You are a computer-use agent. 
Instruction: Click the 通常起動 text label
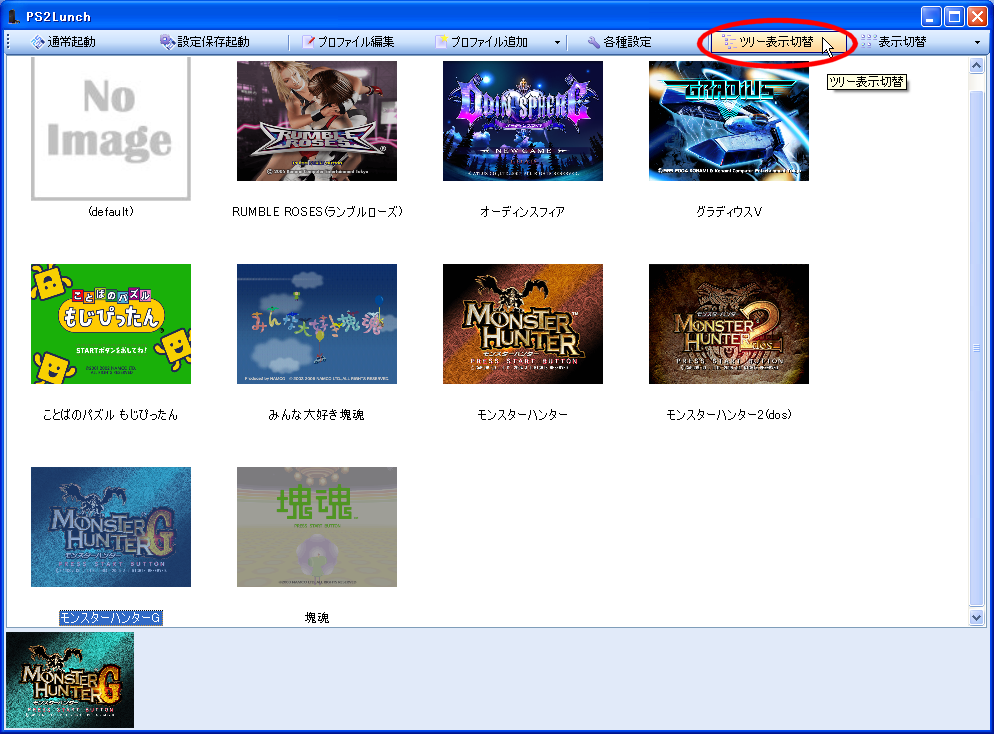pos(72,42)
